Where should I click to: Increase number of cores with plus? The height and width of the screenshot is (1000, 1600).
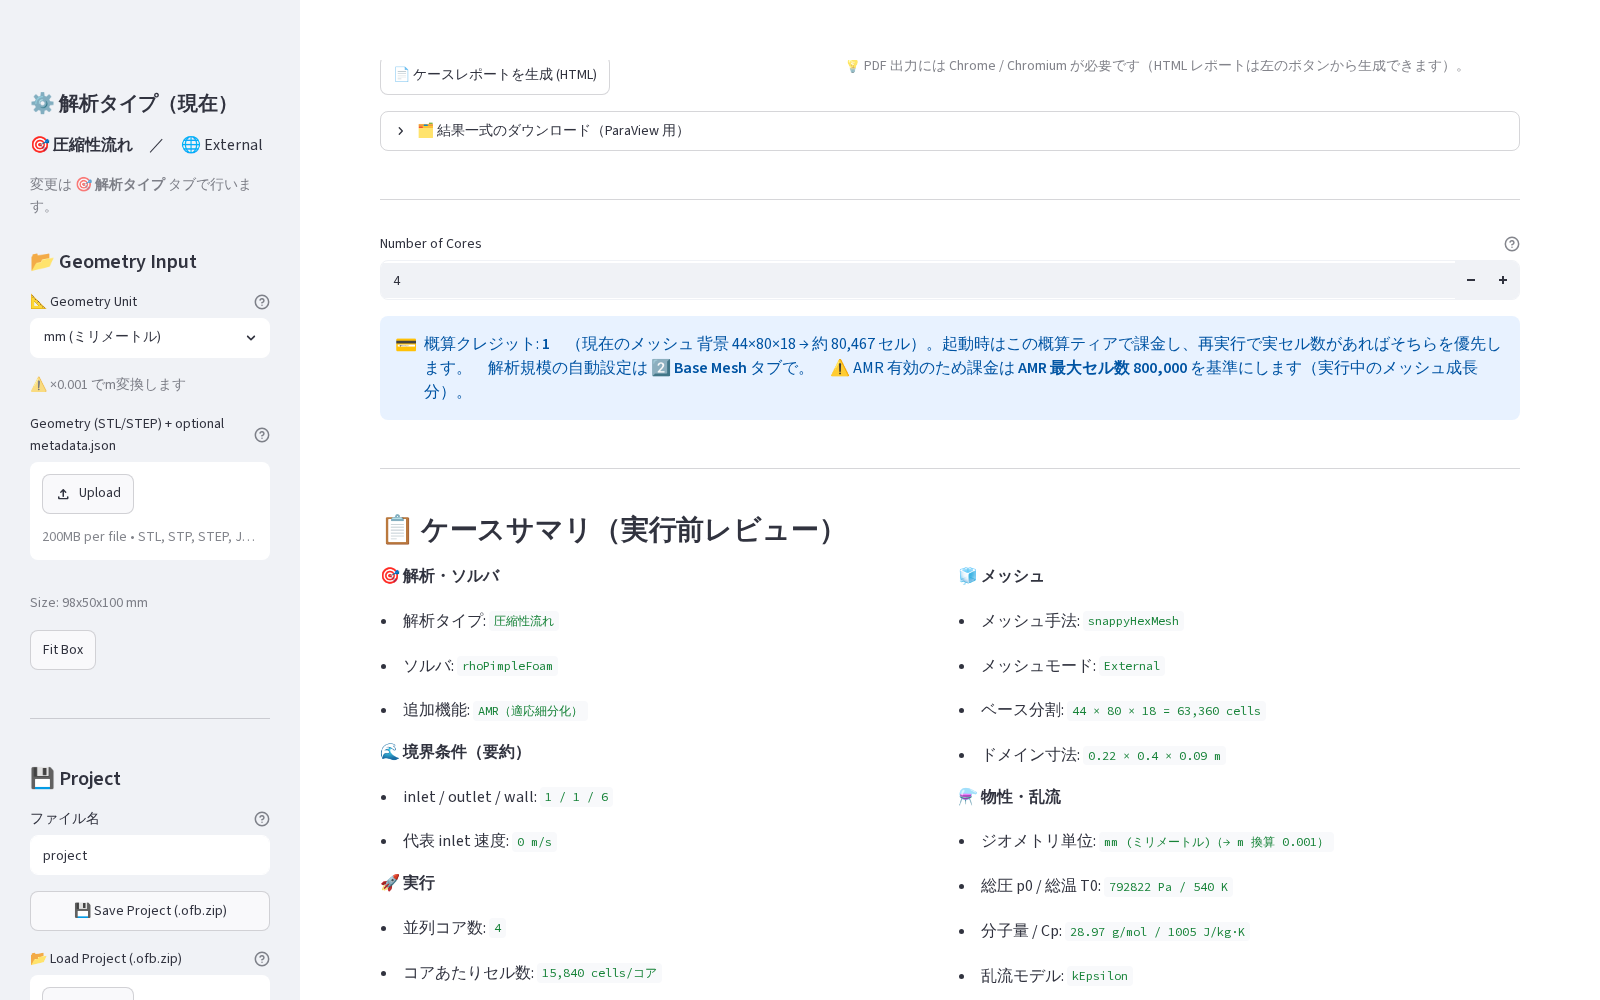point(1503,280)
